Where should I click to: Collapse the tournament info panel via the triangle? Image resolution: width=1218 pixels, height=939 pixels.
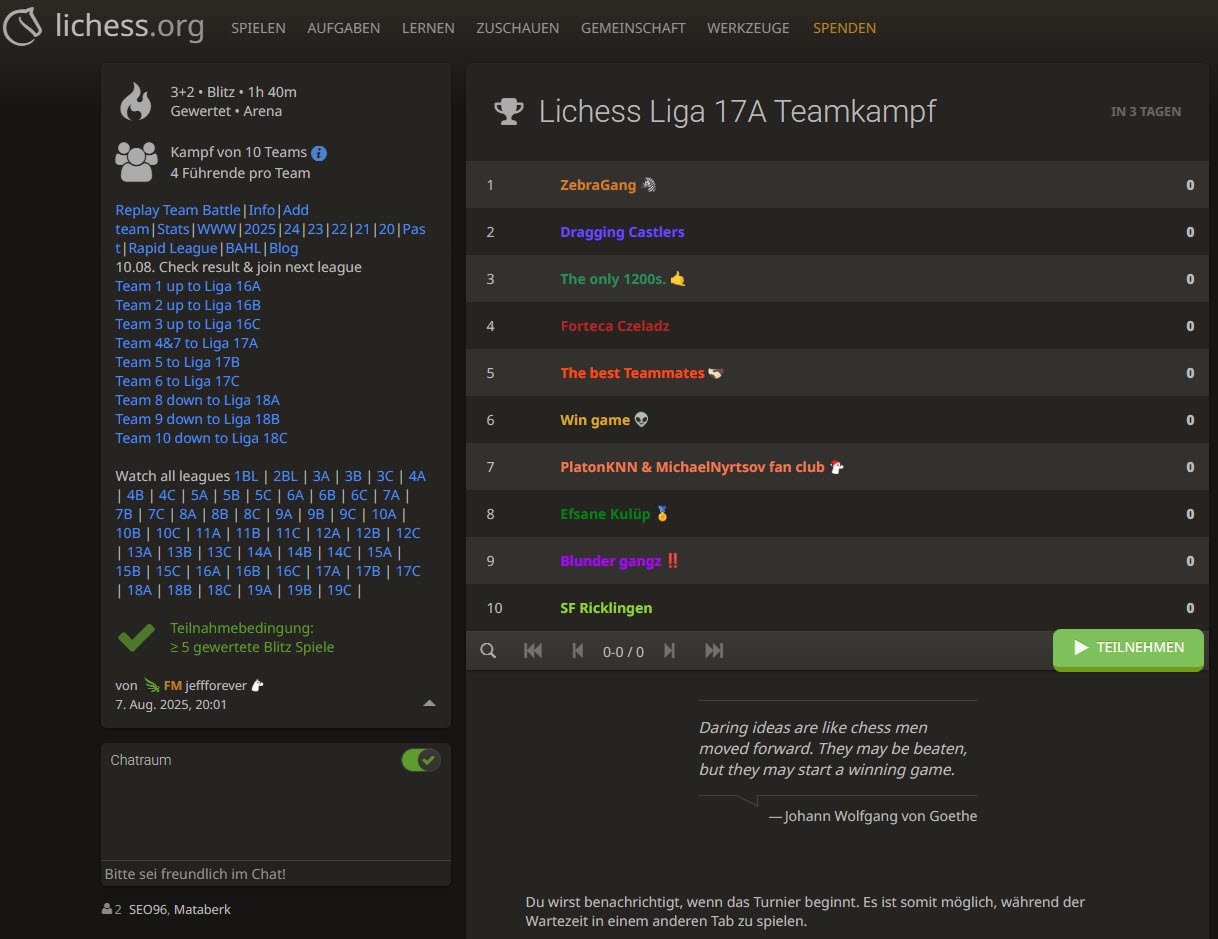pos(430,703)
